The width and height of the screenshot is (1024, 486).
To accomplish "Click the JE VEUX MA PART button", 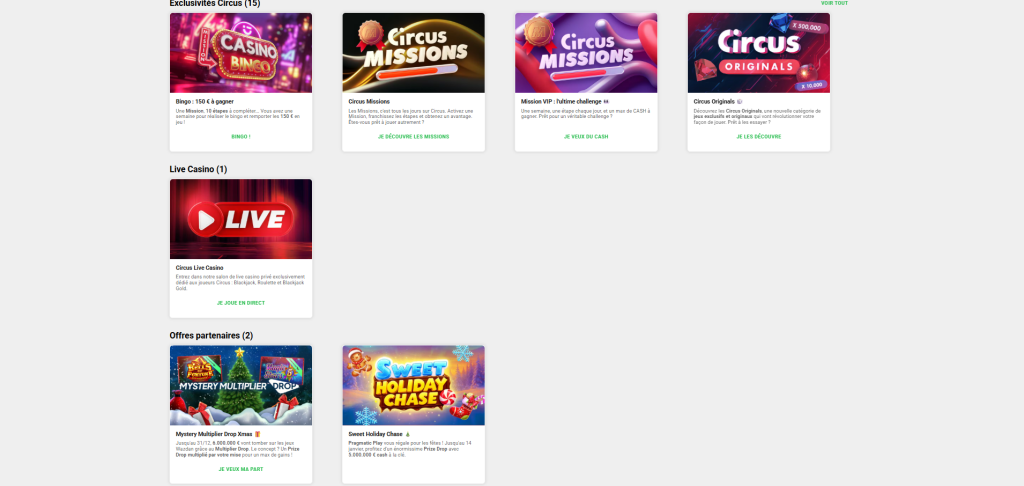I will click(x=241, y=469).
